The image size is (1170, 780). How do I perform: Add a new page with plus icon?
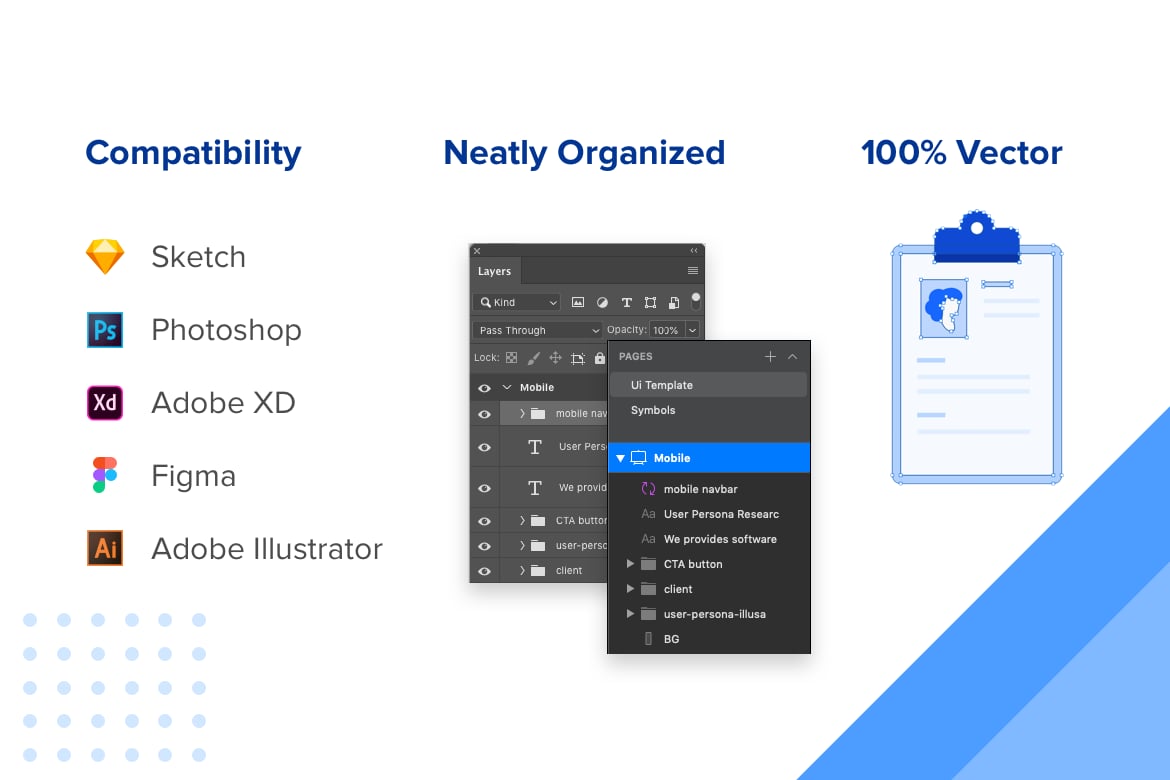770,357
